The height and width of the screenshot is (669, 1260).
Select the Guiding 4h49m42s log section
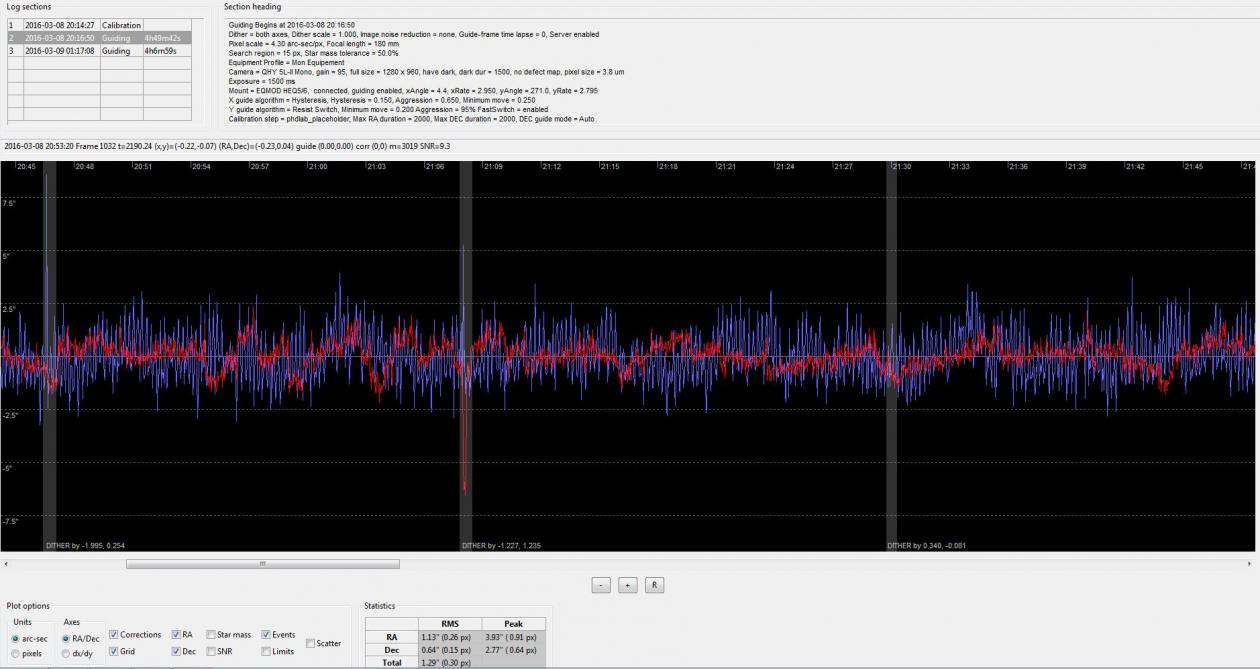click(99, 38)
